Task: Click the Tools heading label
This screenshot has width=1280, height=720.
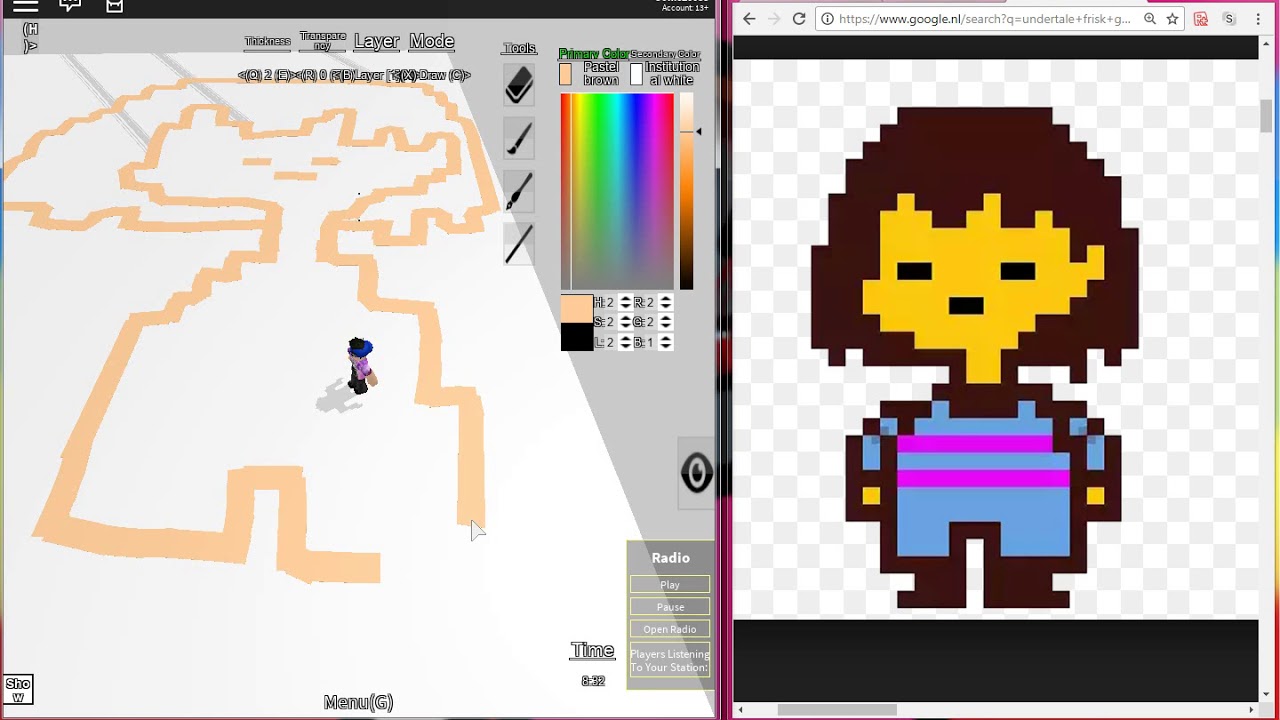Action: (519, 48)
